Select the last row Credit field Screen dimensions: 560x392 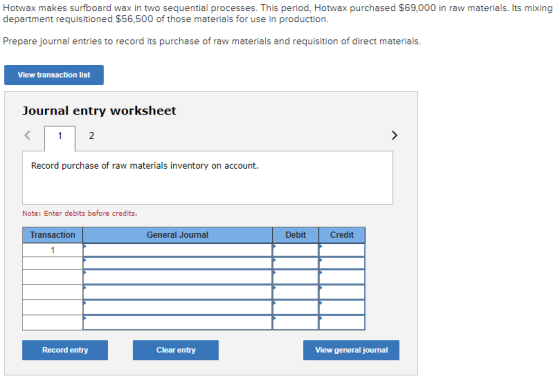pos(342,322)
